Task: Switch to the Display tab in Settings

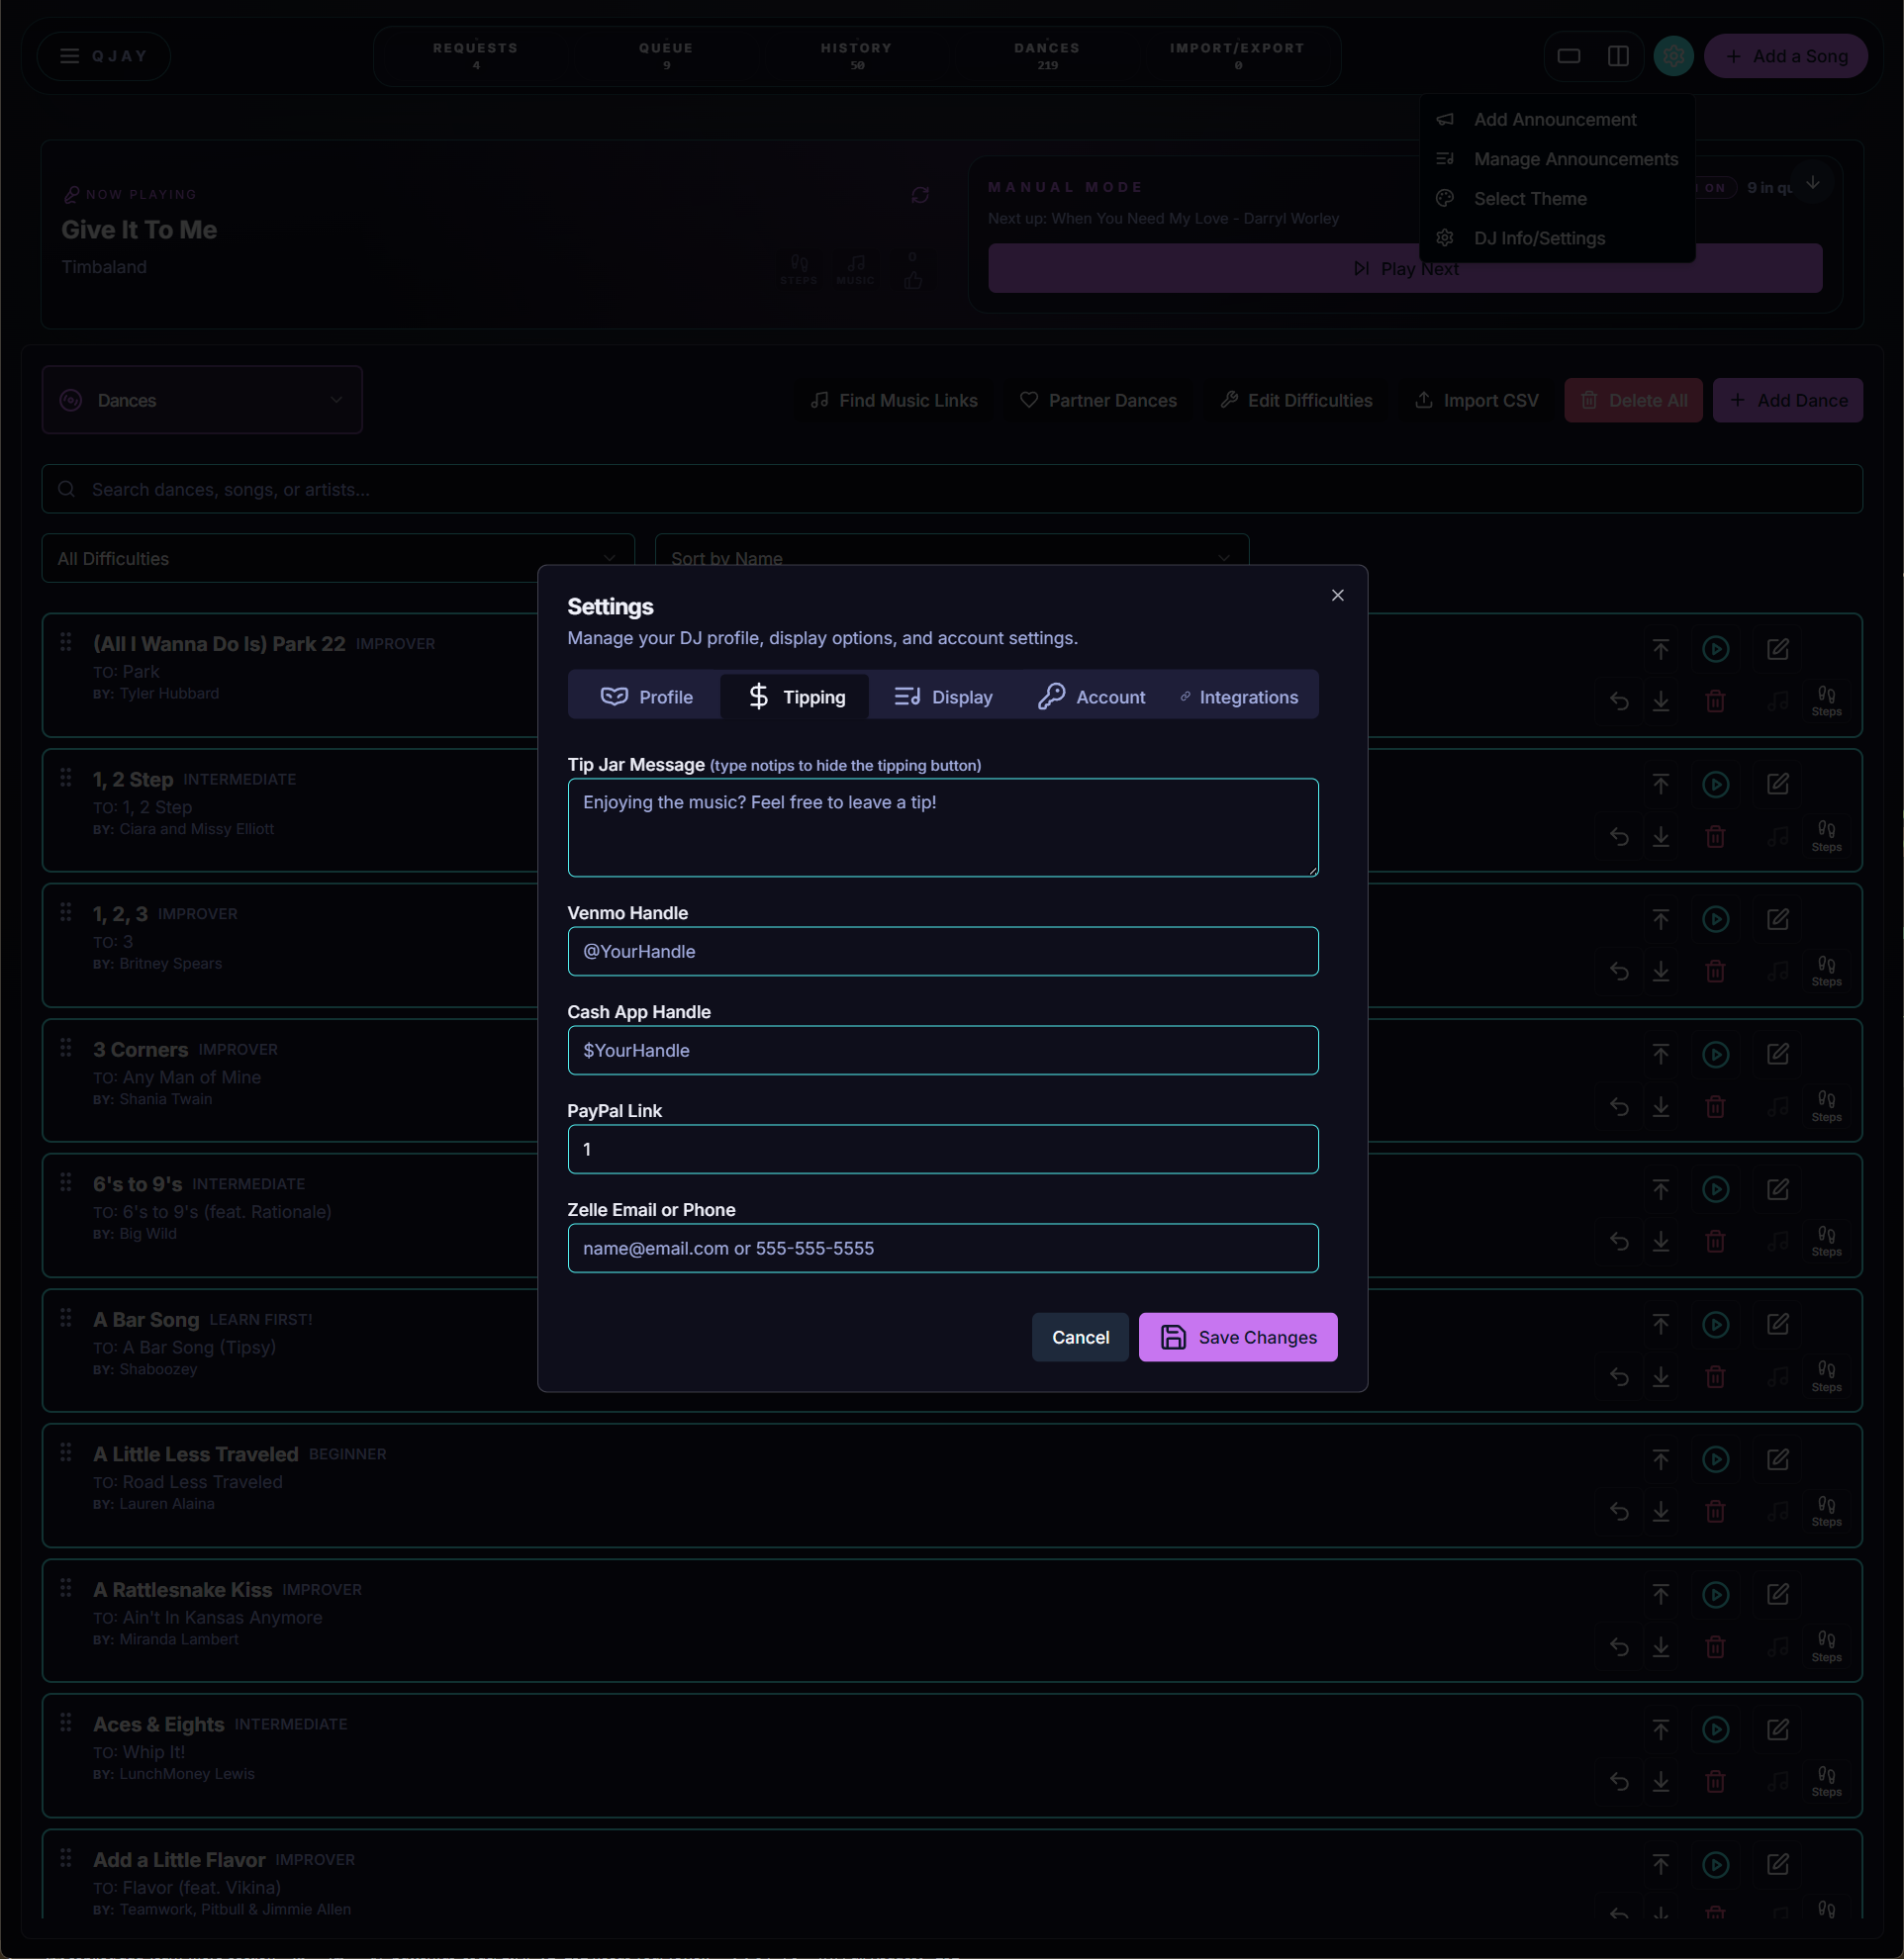Action: [x=943, y=696]
